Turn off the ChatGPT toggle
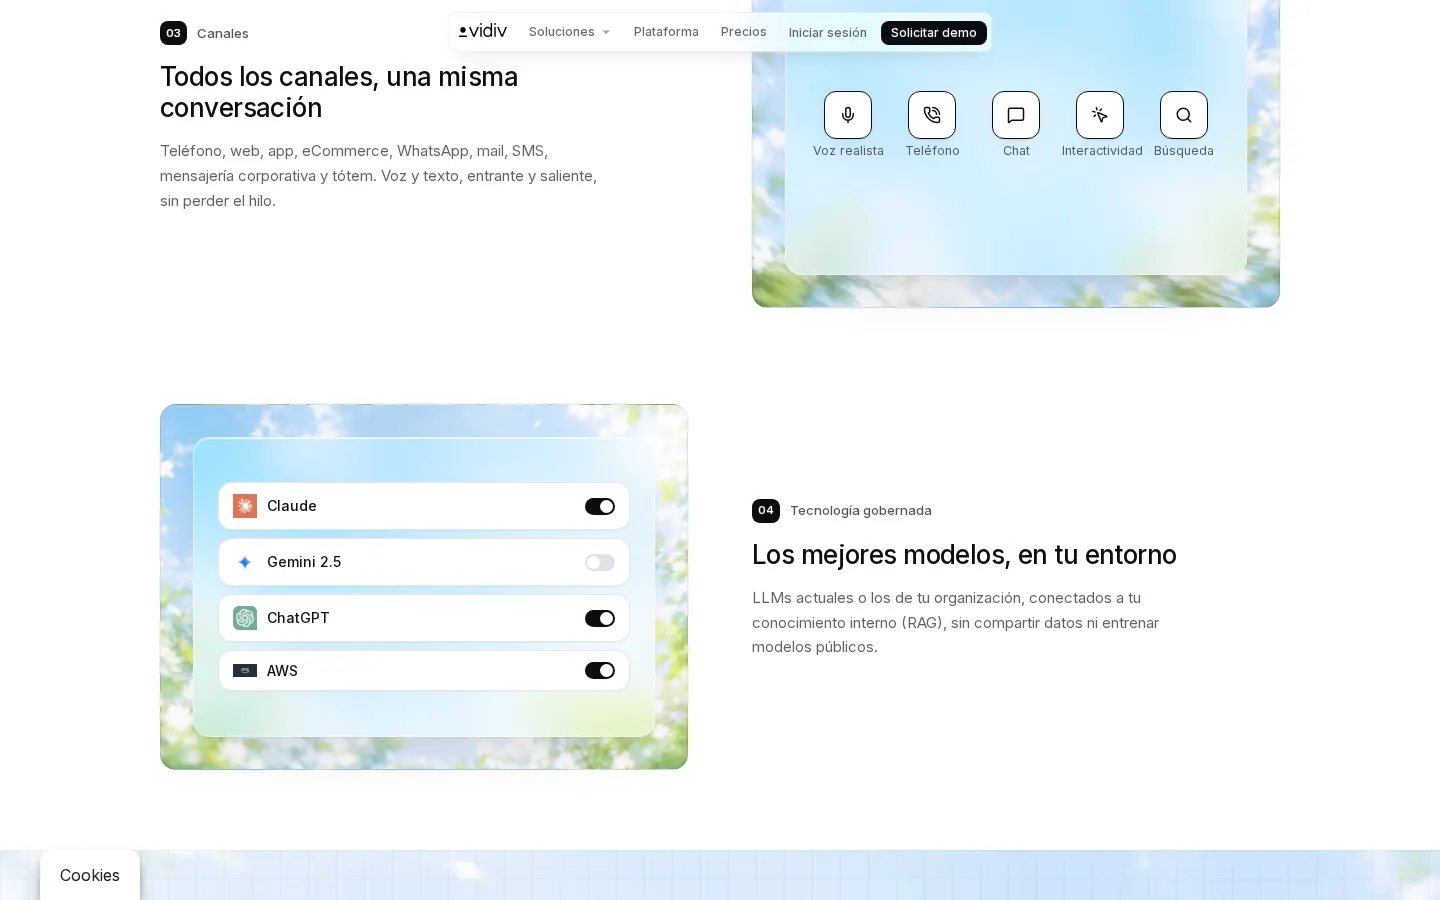Image resolution: width=1440 pixels, height=900 pixels. (x=600, y=618)
